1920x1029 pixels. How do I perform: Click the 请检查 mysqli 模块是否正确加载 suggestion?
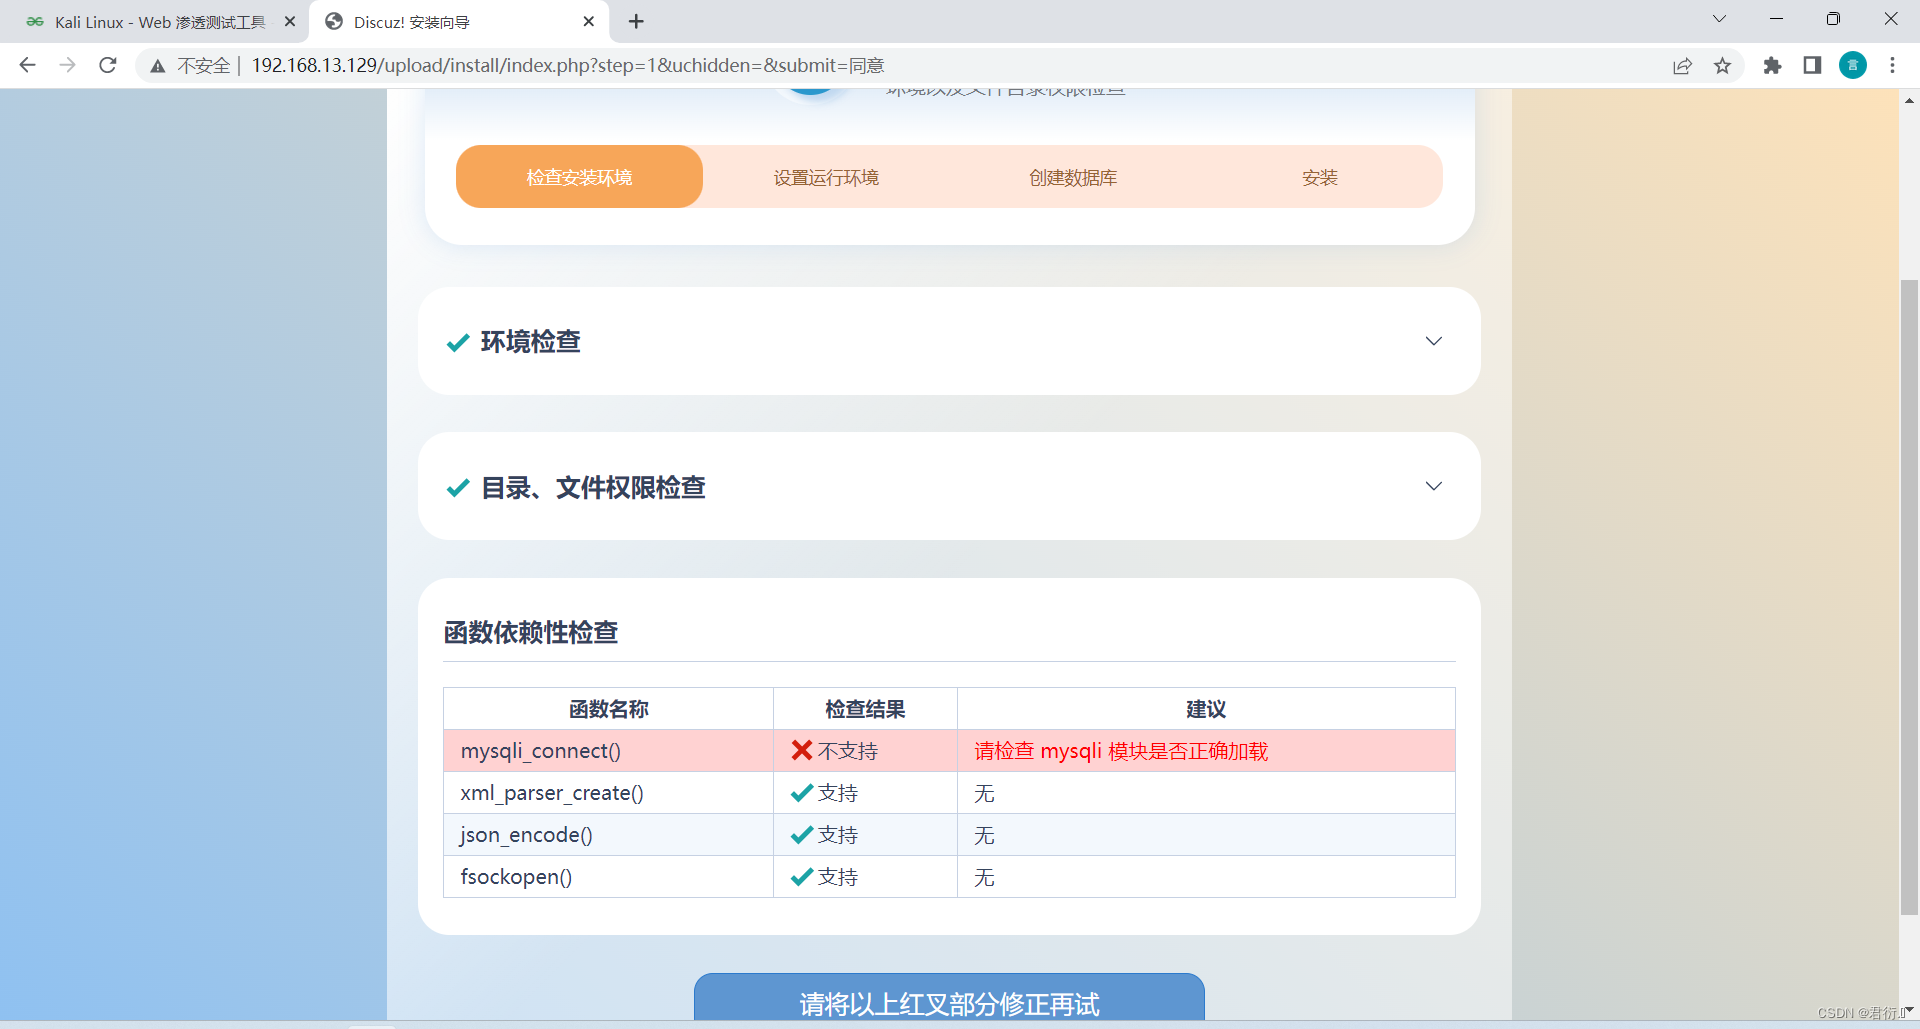[1121, 751]
